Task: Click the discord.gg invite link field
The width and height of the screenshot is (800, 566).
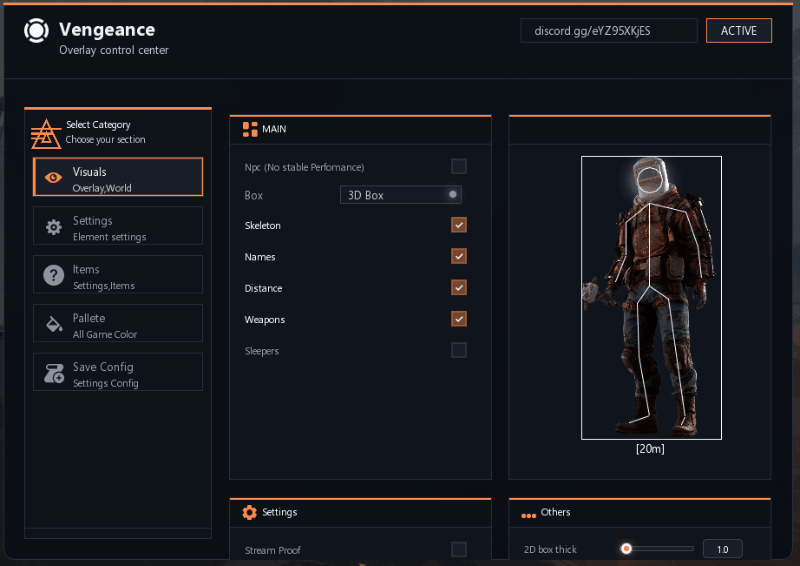Action: tap(608, 31)
